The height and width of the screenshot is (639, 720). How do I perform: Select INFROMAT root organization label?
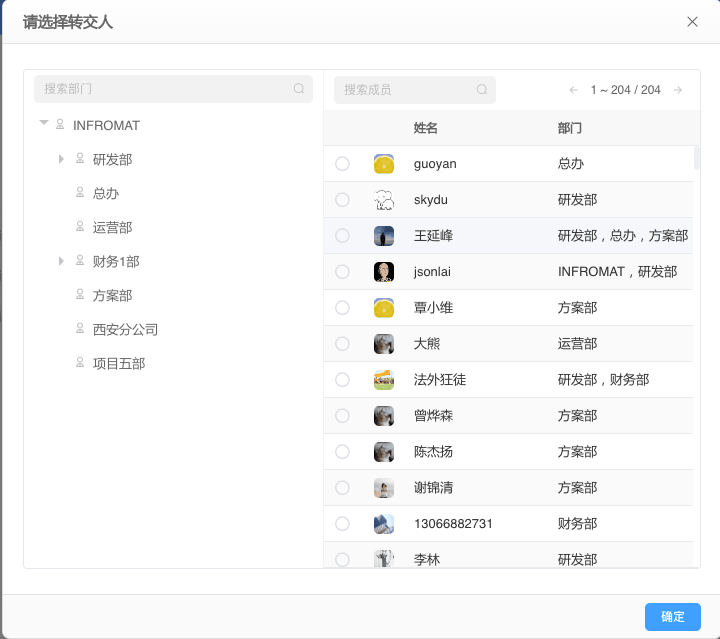tap(106, 125)
